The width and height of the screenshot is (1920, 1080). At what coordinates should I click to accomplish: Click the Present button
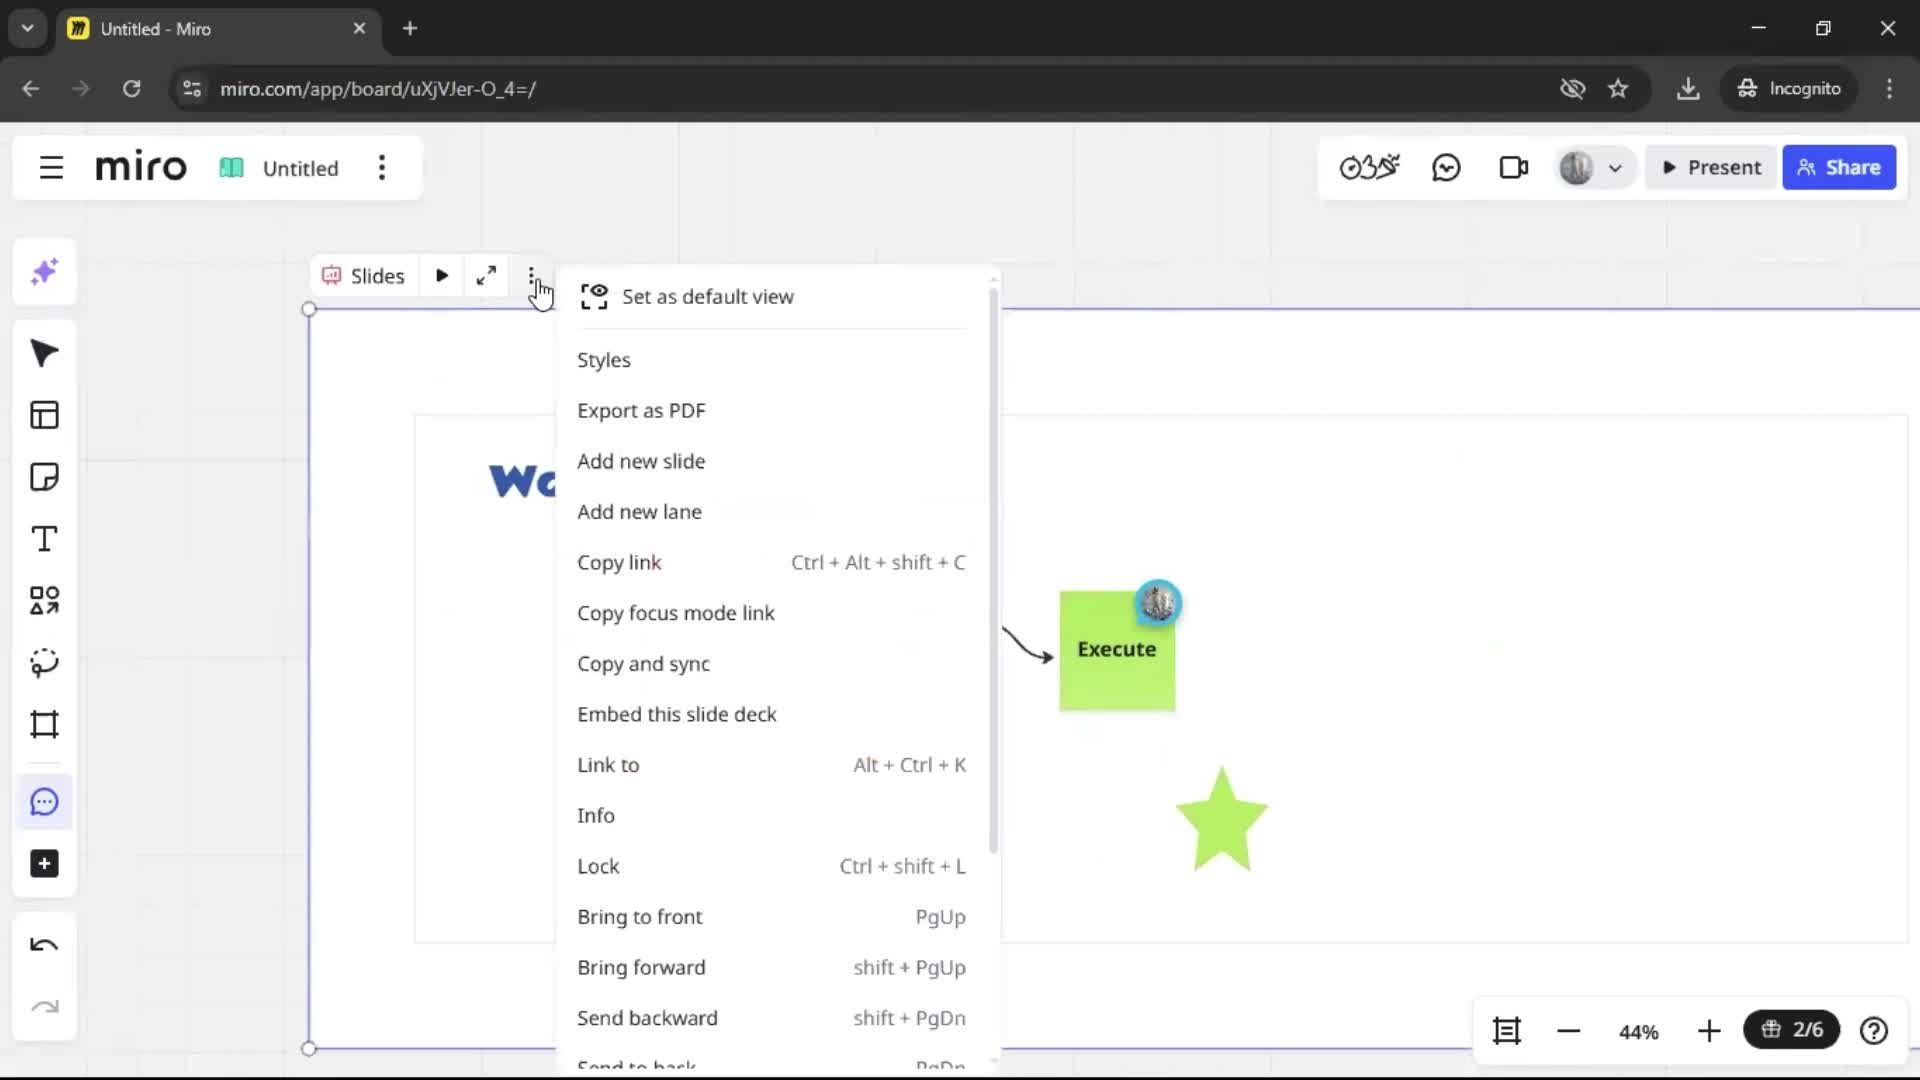[1711, 168]
